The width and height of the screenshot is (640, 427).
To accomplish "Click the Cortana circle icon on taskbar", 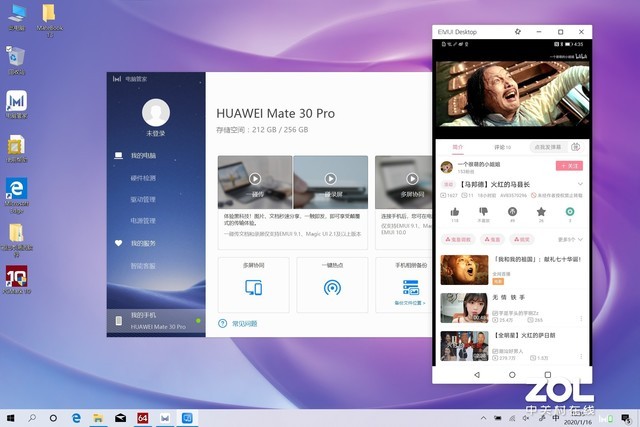I will (x=53, y=418).
